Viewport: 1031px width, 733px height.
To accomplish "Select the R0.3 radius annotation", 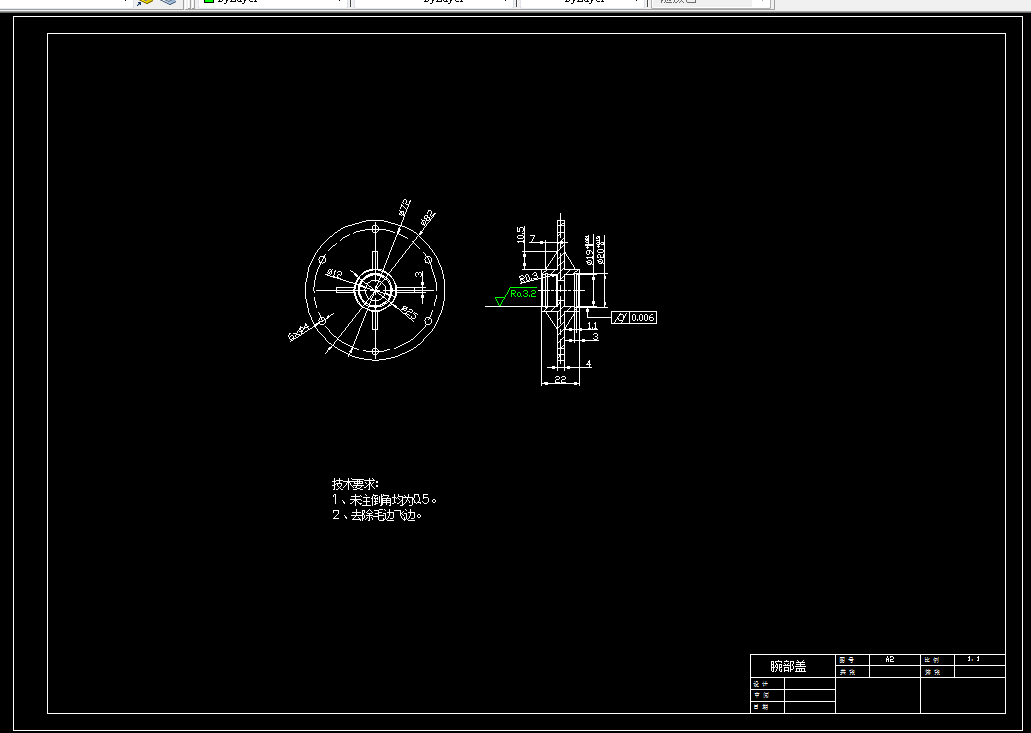I will 529,277.
